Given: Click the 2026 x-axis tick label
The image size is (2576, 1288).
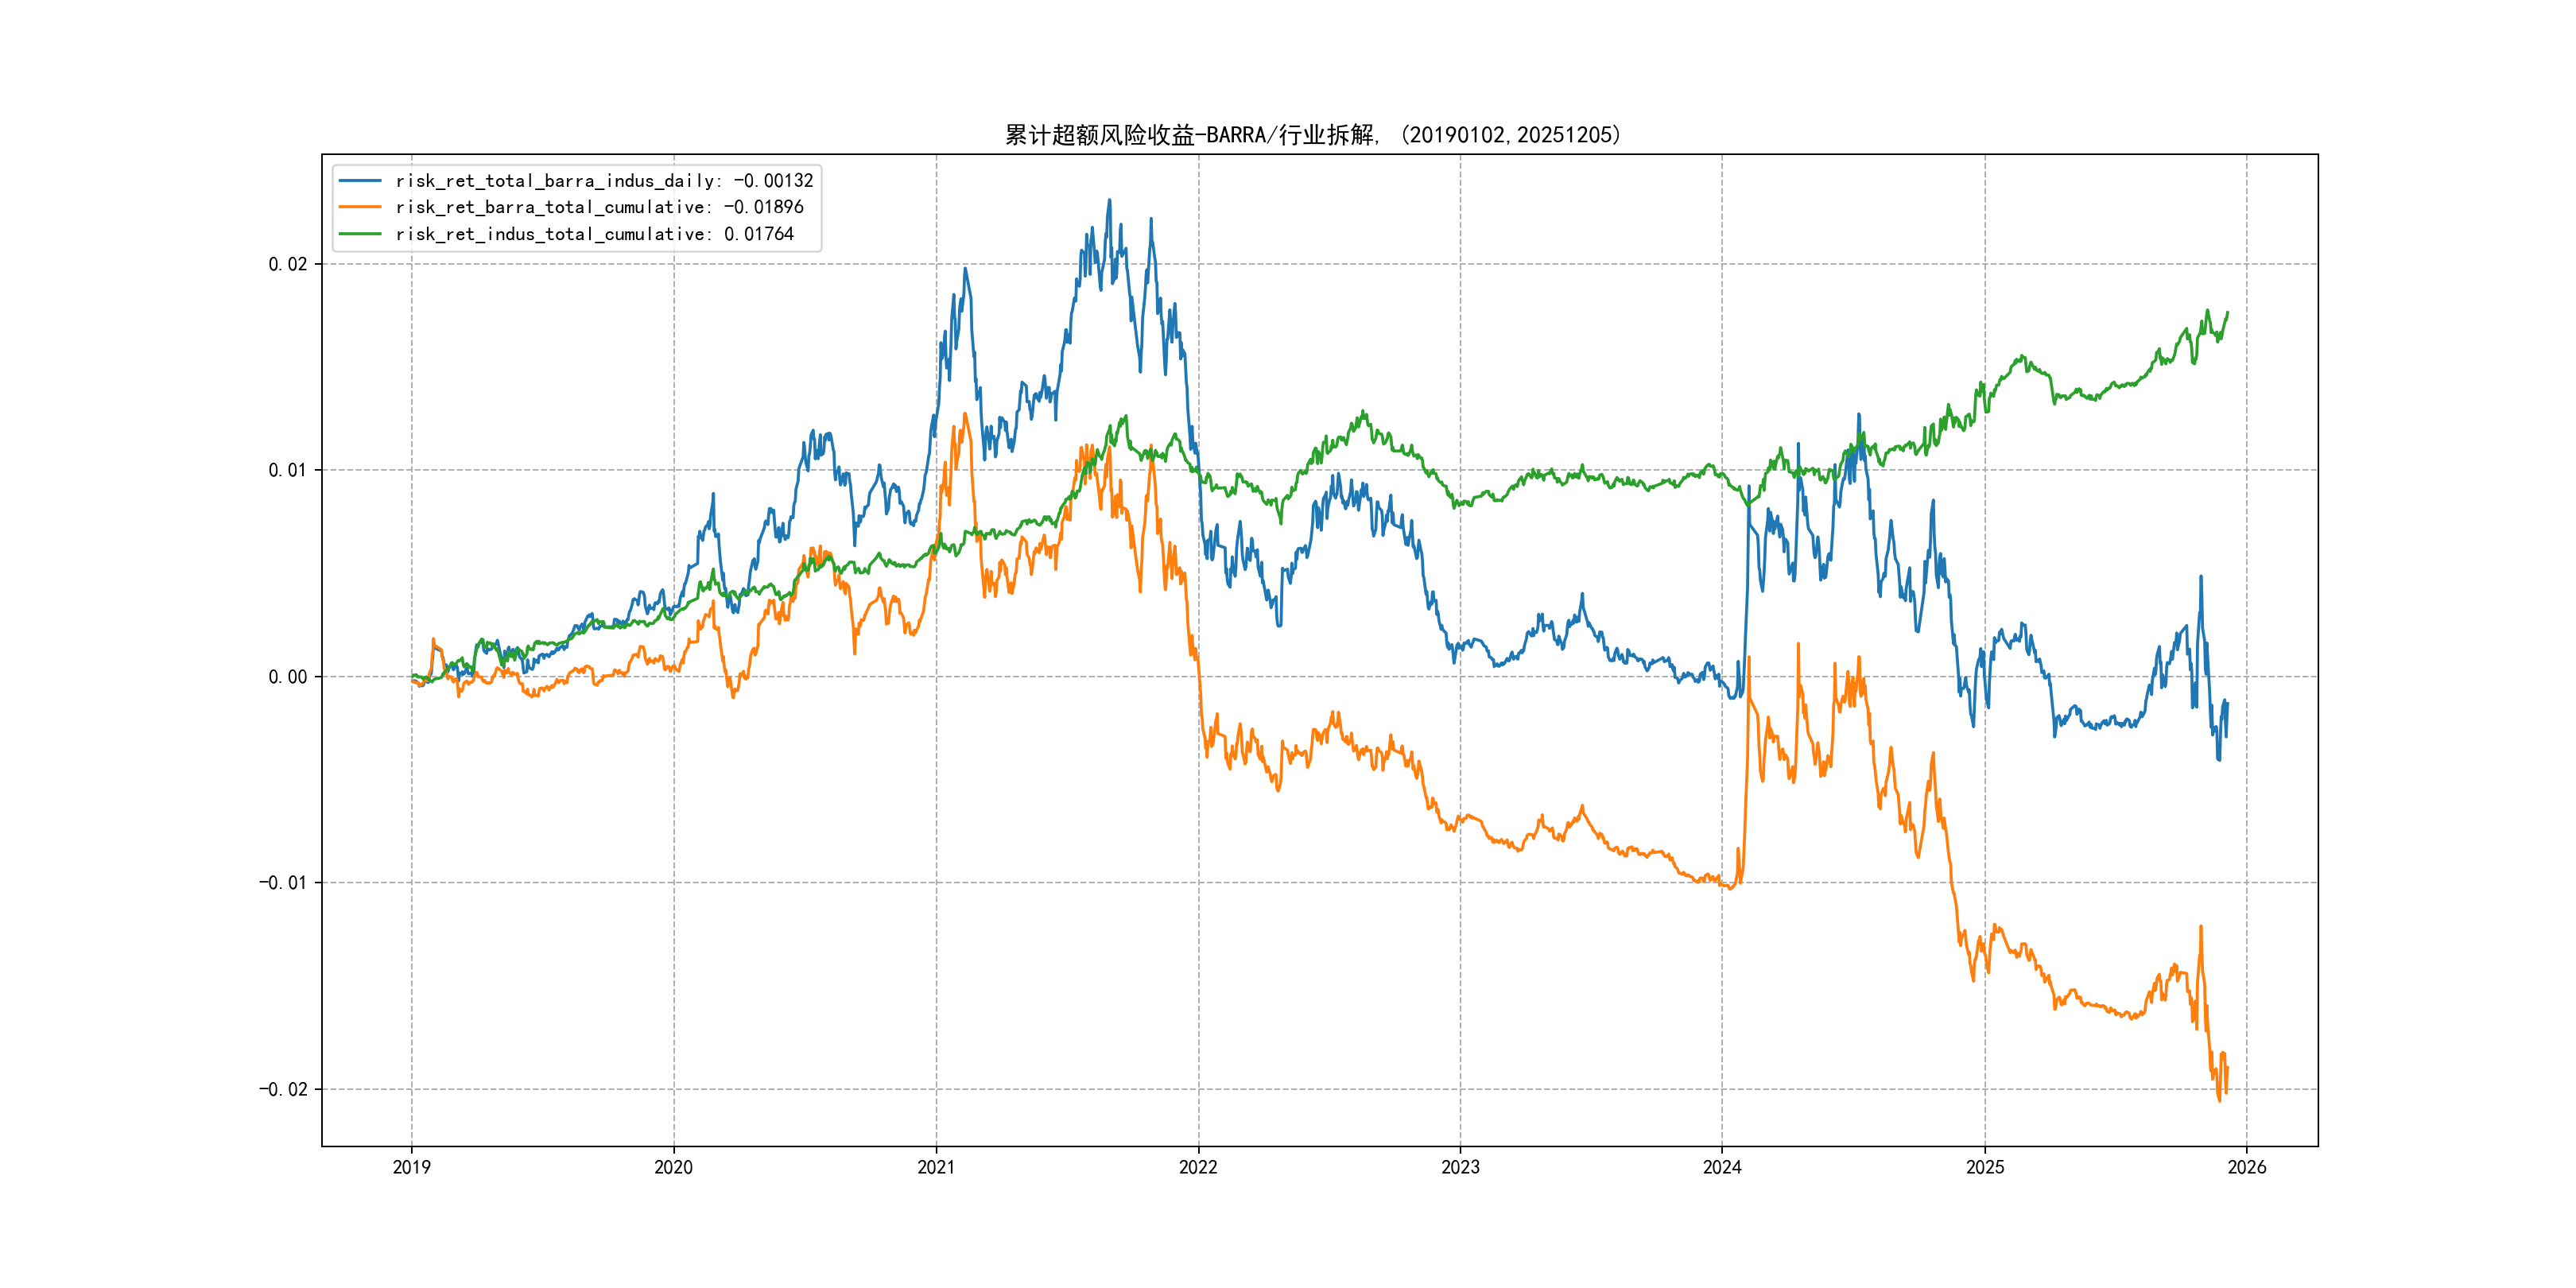Looking at the screenshot, I should (2247, 1167).
